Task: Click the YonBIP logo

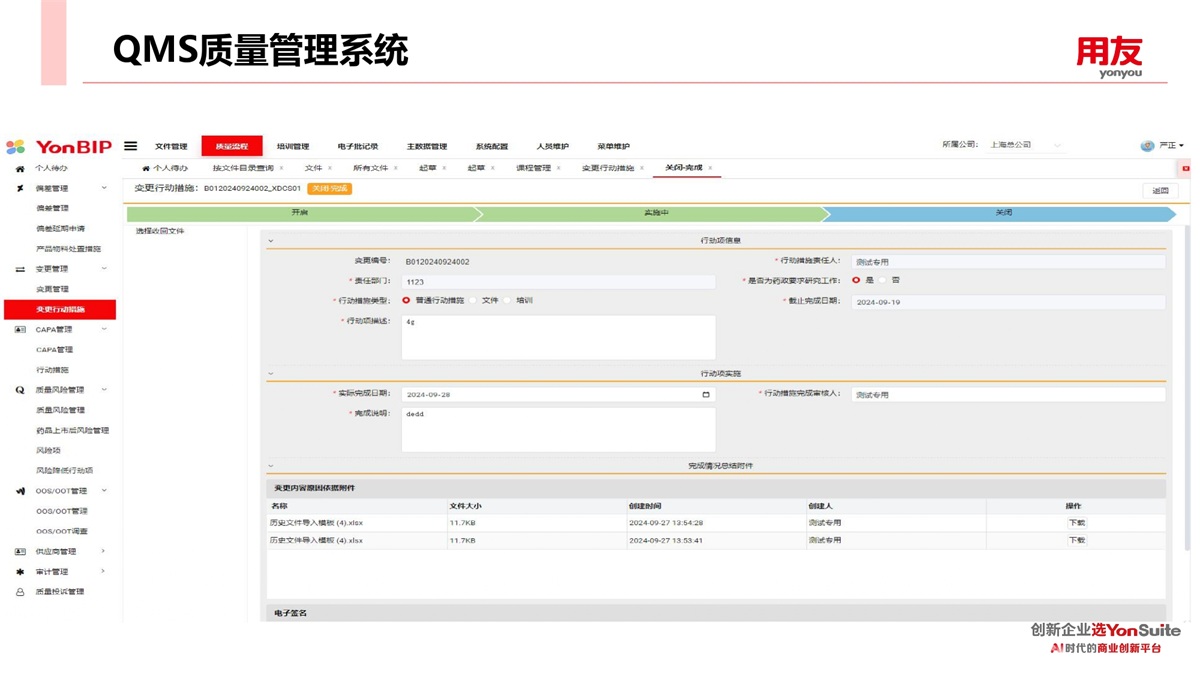Action: (60, 147)
